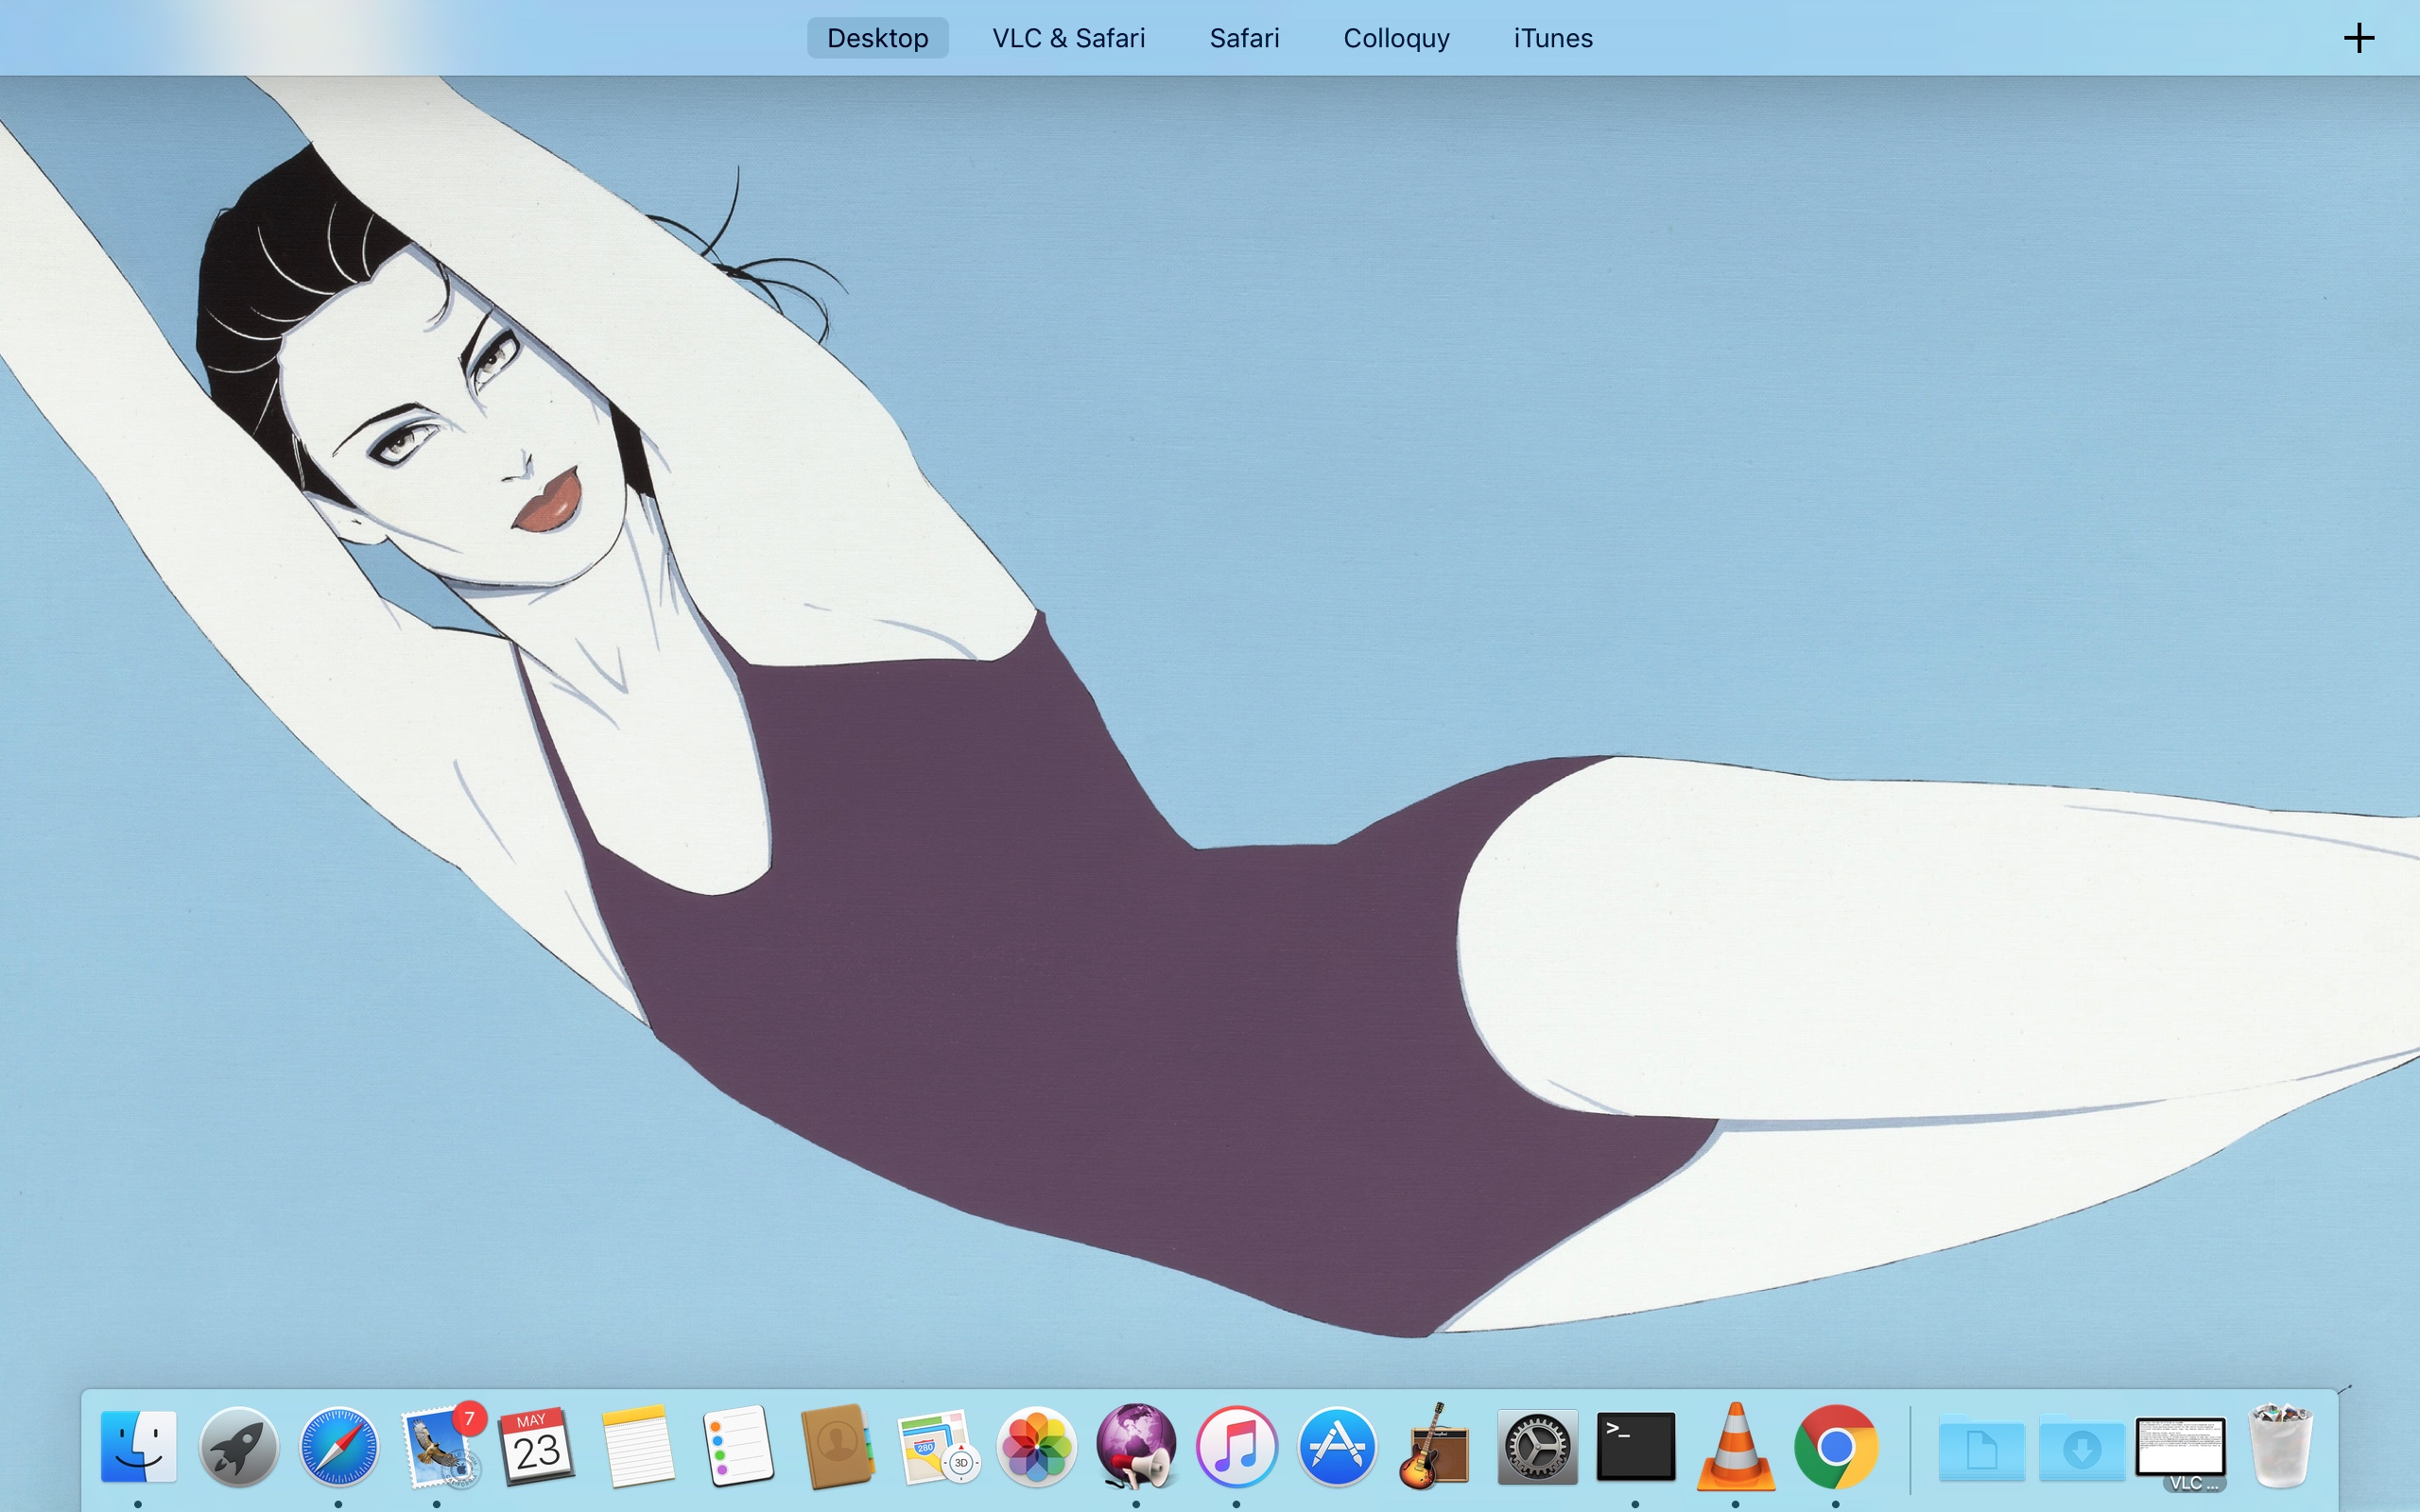This screenshot has height=1512, width=2420.
Task: Open Contacts address book icon
Action: (x=837, y=1446)
